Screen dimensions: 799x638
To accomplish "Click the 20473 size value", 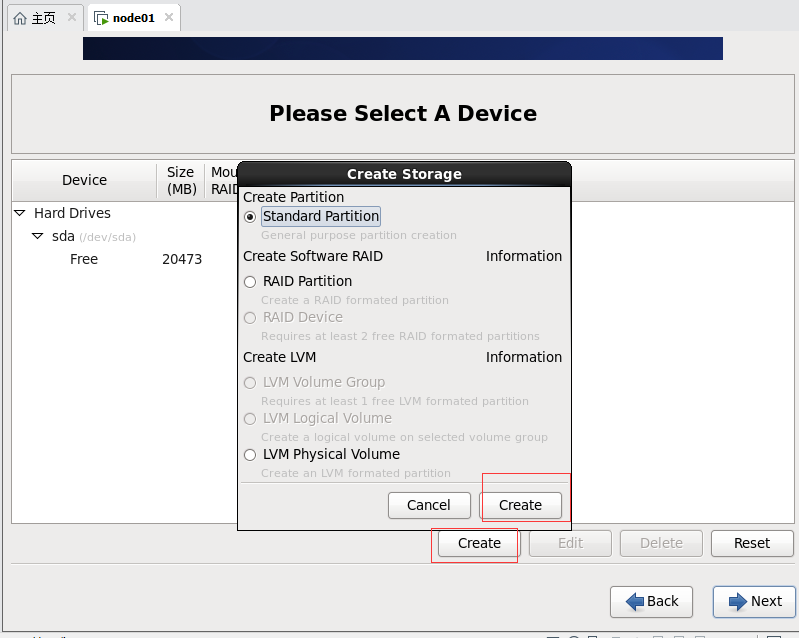I will tap(182, 259).
